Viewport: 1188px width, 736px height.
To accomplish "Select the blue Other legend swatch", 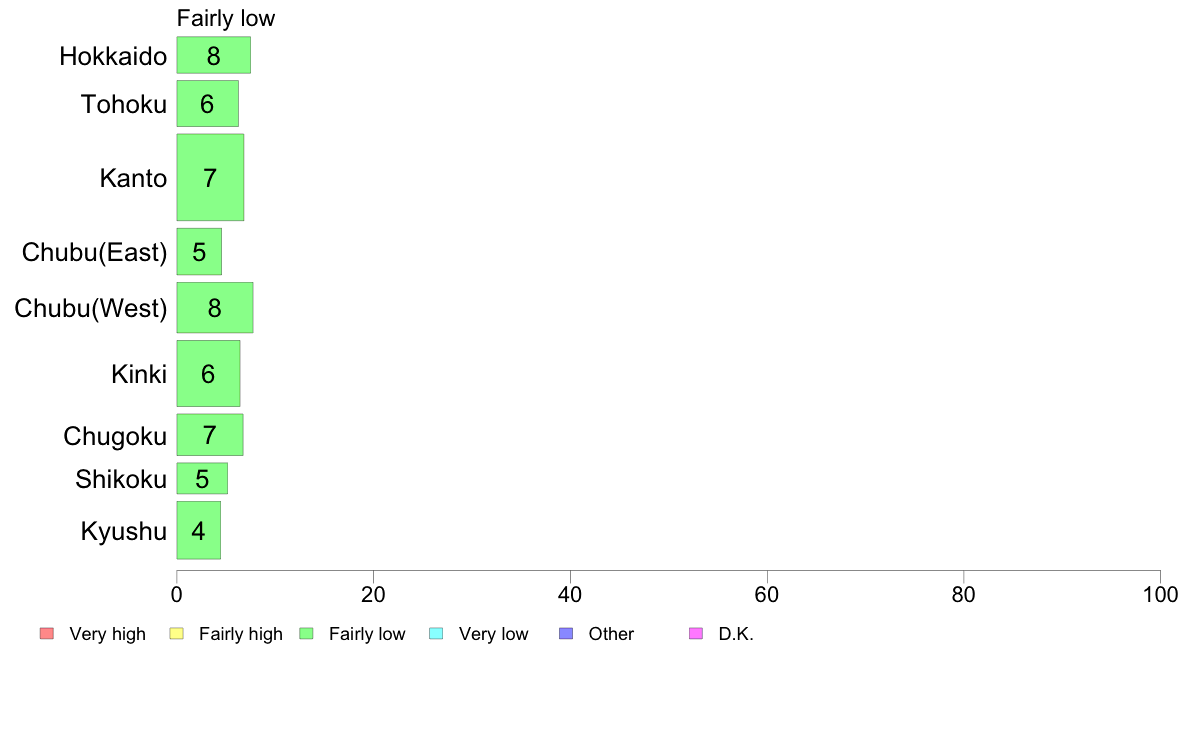I will [566, 633].
